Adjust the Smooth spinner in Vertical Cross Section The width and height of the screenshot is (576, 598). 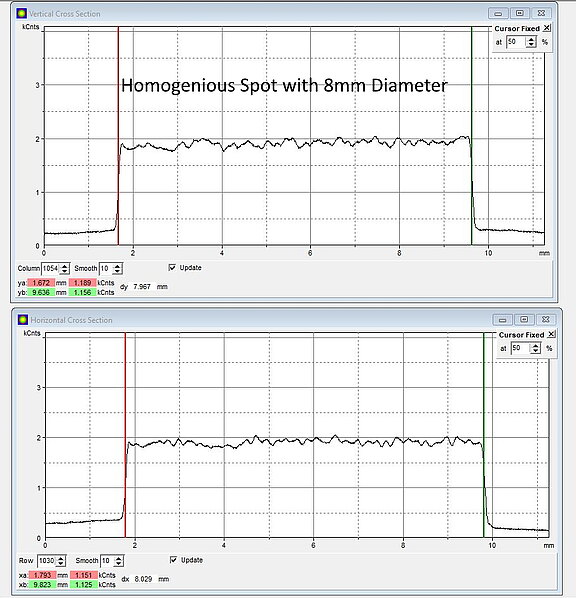click(117, 268)
